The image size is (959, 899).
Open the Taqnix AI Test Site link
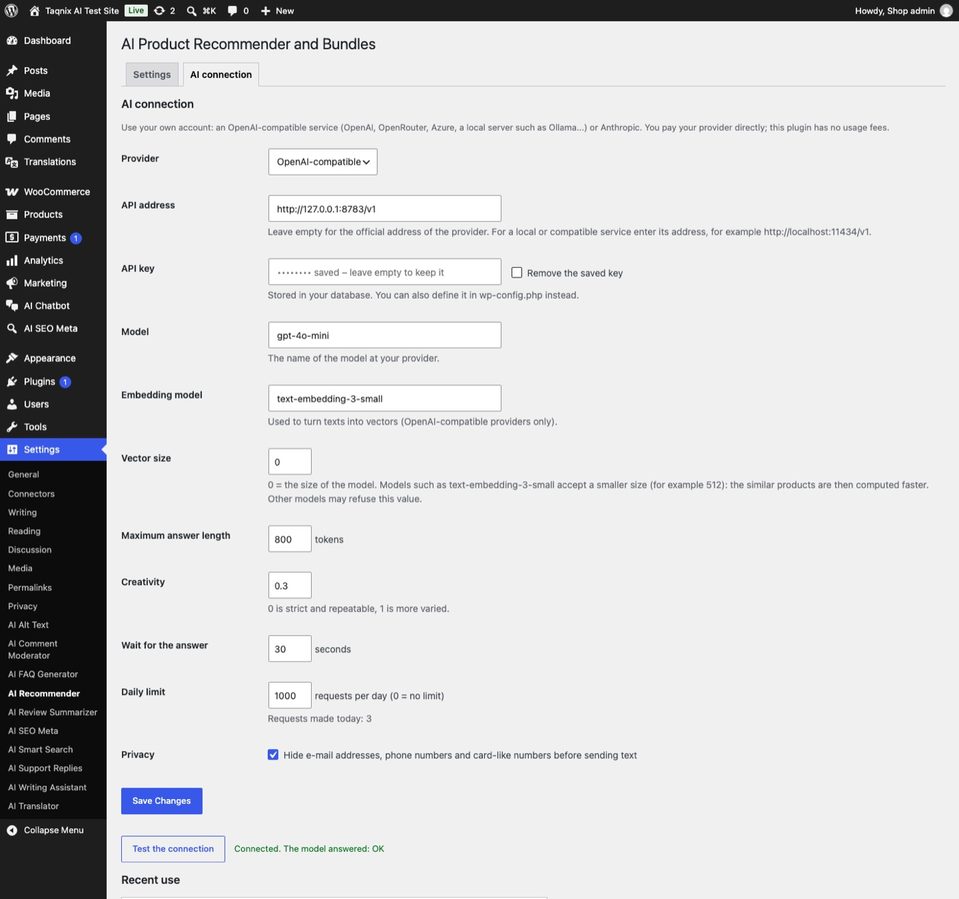(x=82, y=10)
